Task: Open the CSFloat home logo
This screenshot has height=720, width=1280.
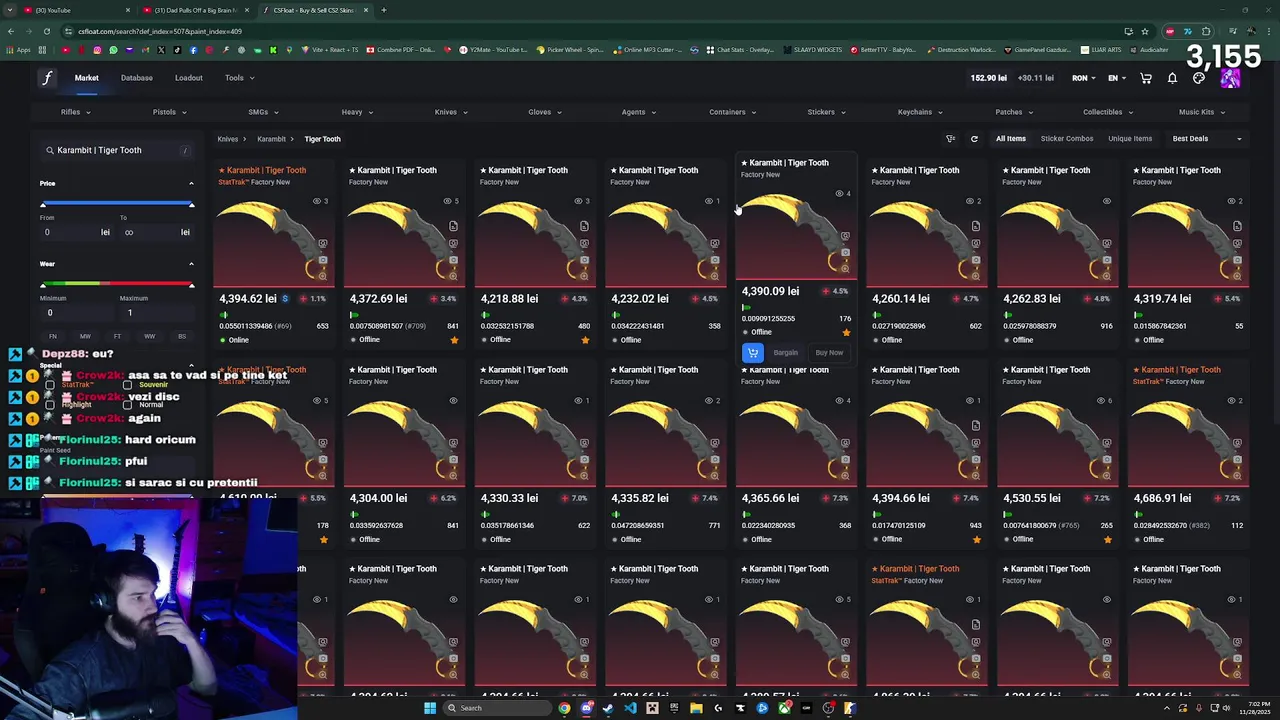Action: click(46, 78)
